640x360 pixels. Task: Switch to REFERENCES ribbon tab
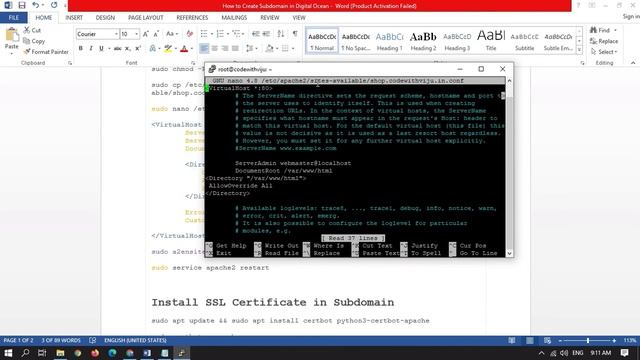[x=192, y=18]
